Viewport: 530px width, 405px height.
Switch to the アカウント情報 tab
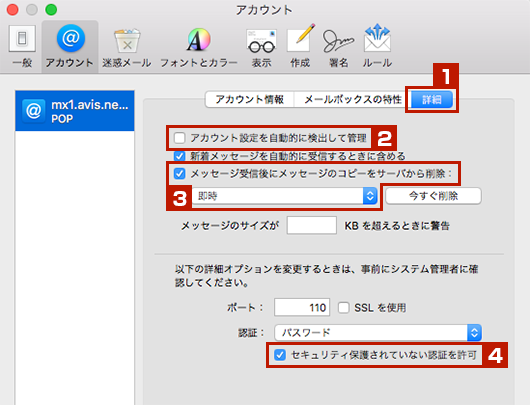pyautogui.click(x=250, y=99)
